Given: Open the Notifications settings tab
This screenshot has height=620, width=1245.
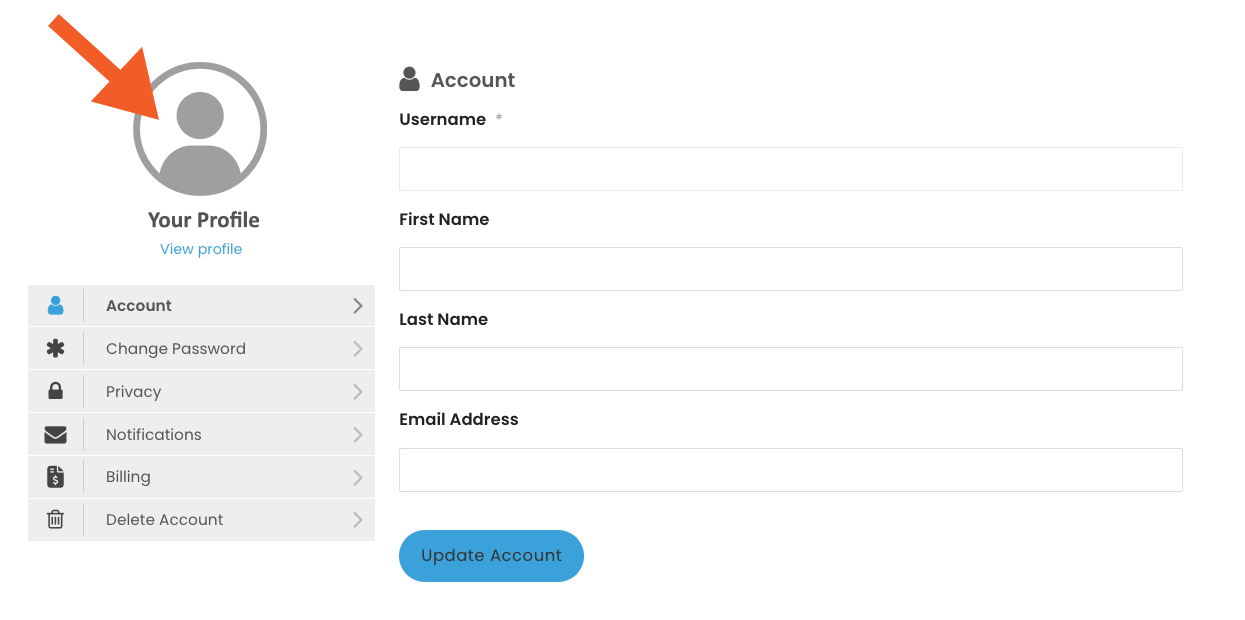Looking at the screenshot, I should (201, 435).
